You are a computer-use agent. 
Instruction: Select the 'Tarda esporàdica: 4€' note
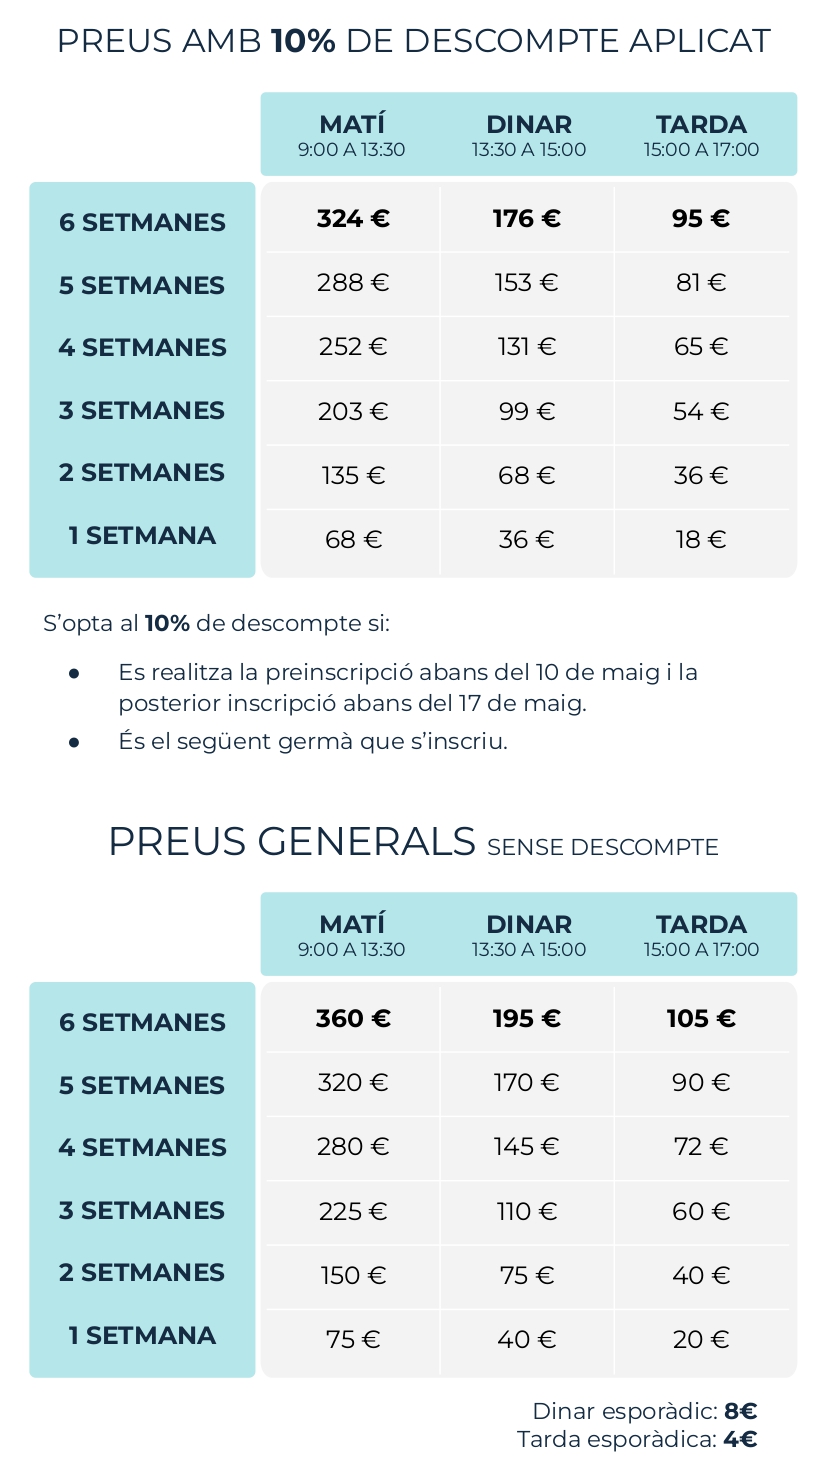click(x=637, y=1440)
